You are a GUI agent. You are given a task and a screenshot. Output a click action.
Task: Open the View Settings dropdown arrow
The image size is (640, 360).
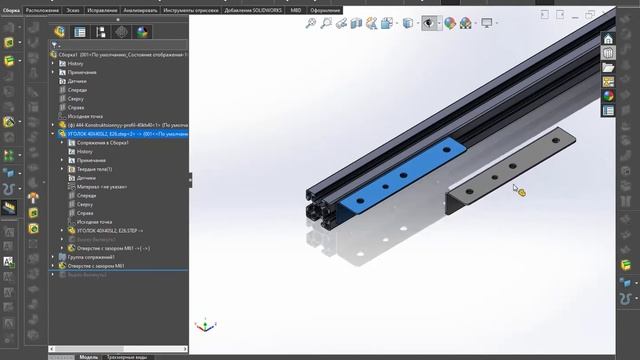click(496, 23)
